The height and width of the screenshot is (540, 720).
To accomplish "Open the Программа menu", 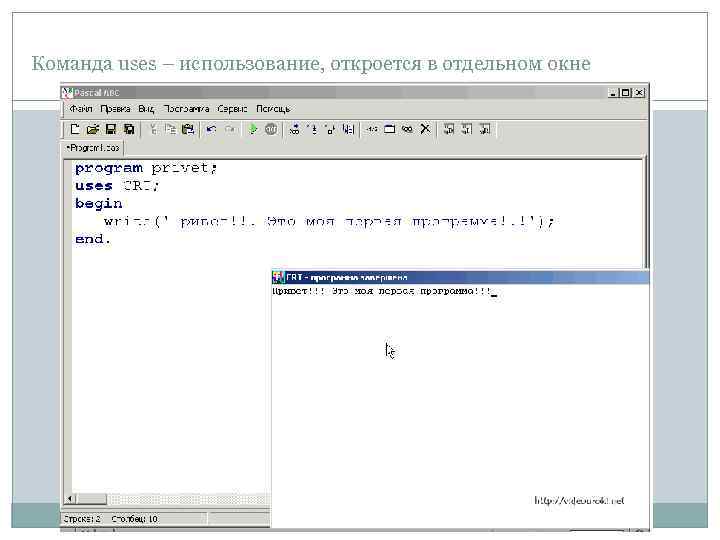I will pos(186,109).
